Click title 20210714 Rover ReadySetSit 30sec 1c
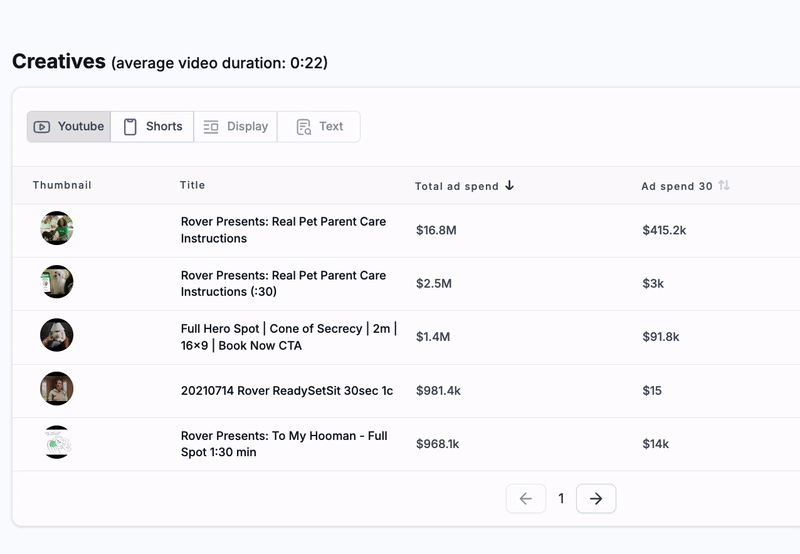 point(287,391)
